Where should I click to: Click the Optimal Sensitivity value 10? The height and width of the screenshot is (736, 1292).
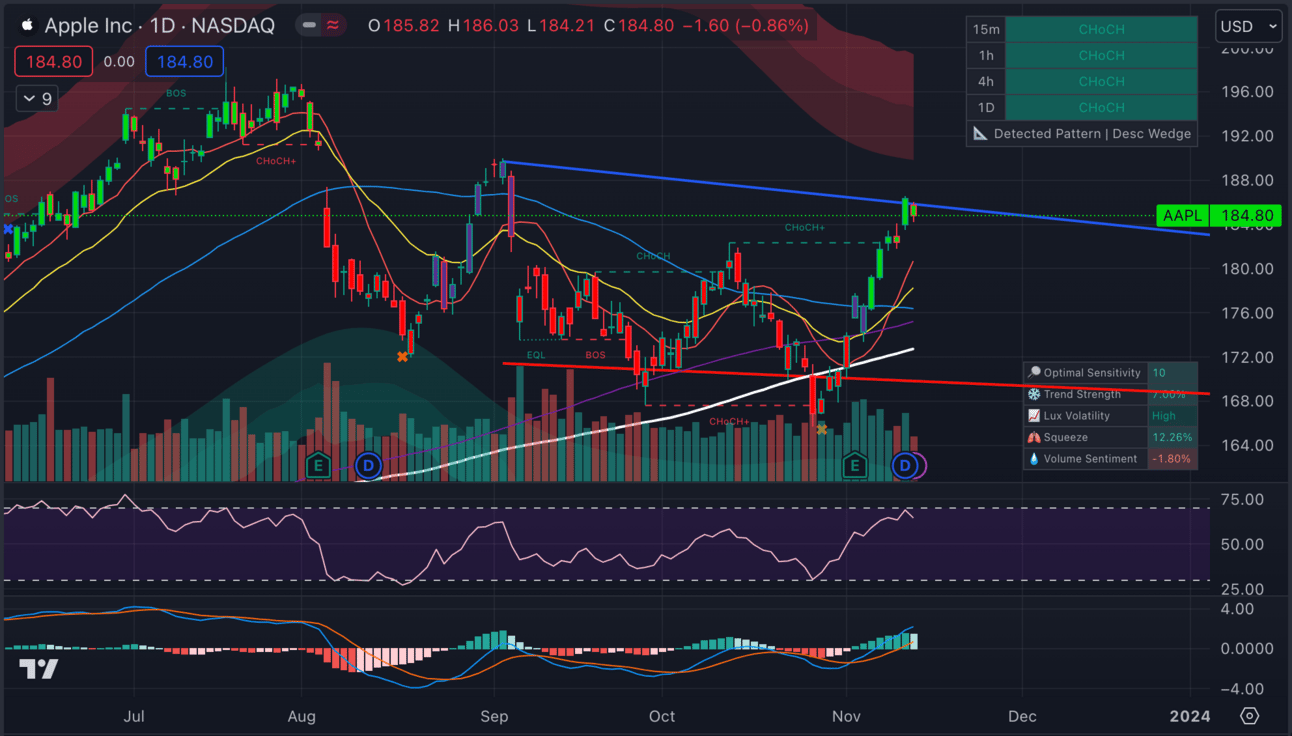coord(1159,373)
